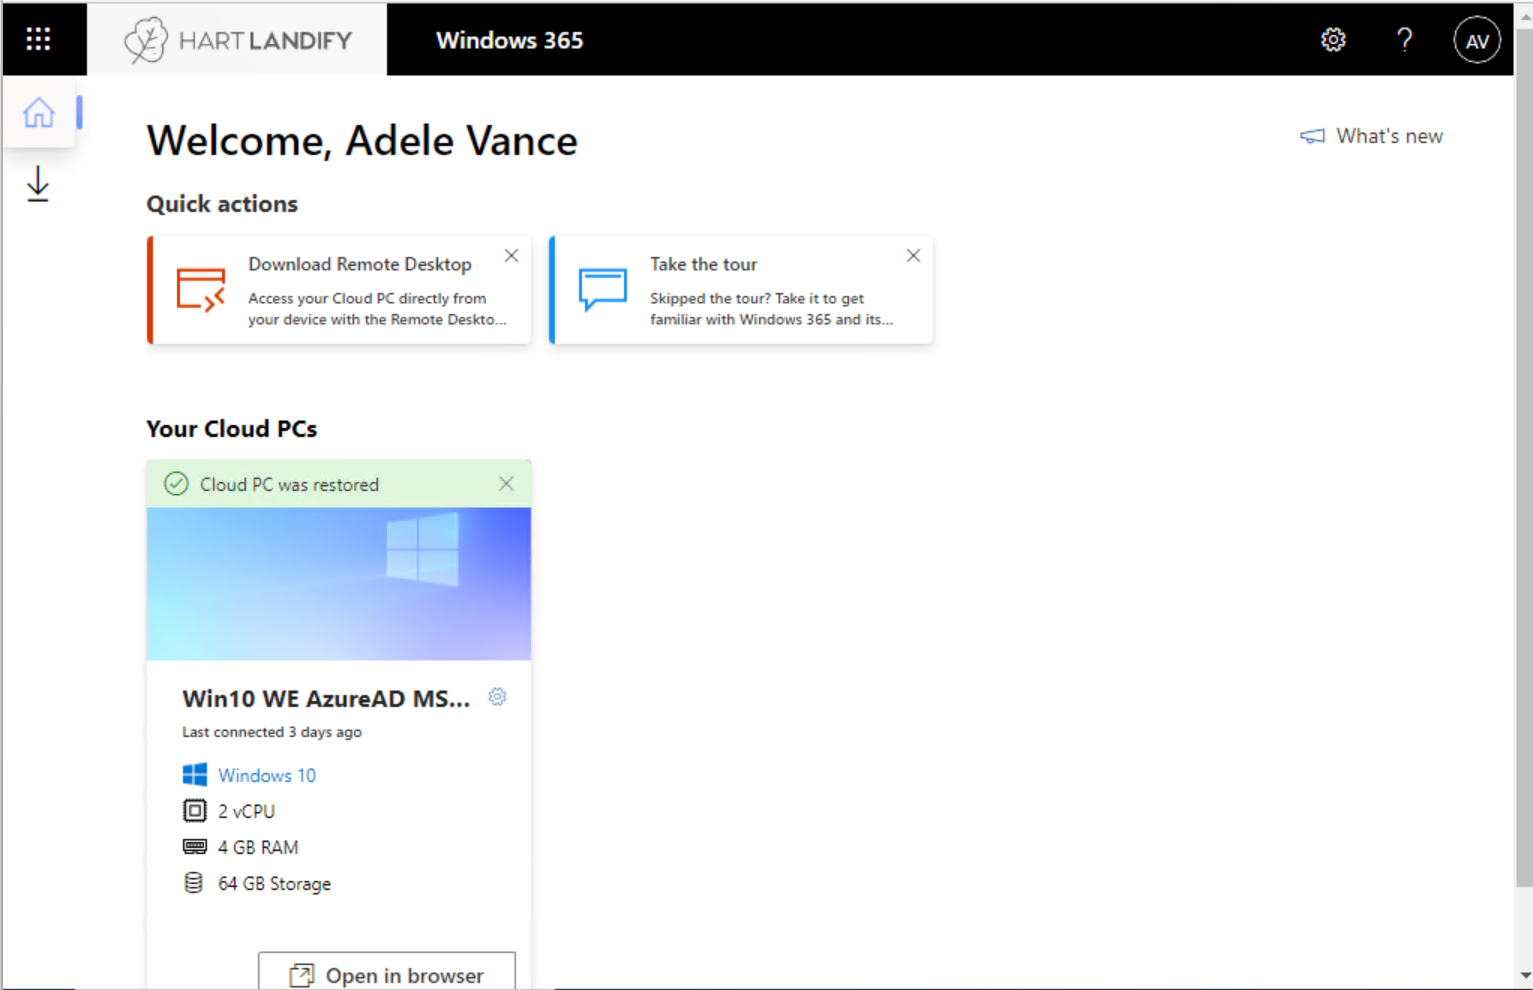The width and height of the screenshot is (1533, 990).
Task: Click the Windows 365 title
Action: [x=510, y=40]
